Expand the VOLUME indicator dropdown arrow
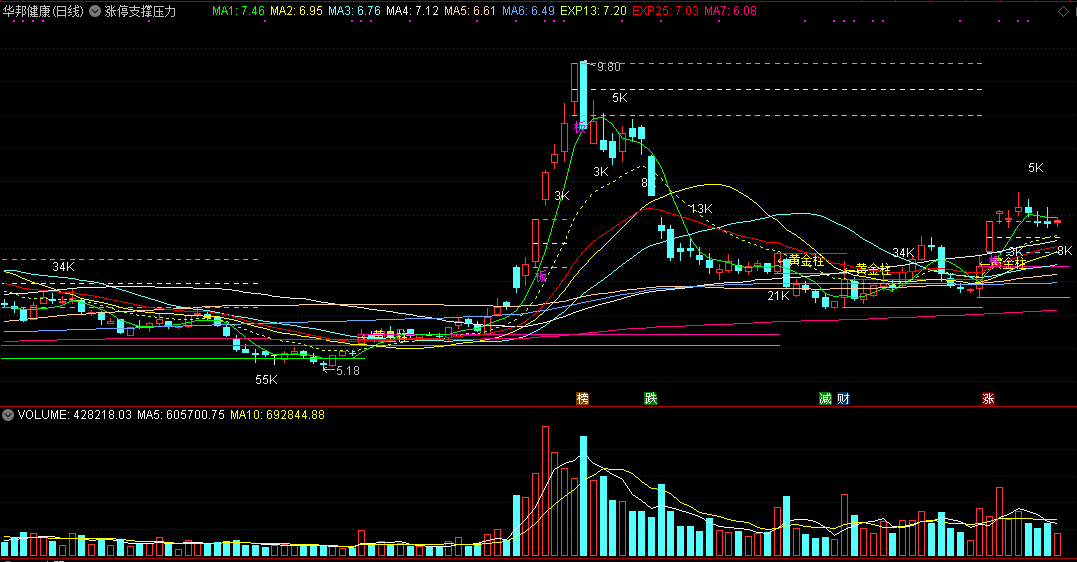1077x562 pixels. [x=8, y=415]
